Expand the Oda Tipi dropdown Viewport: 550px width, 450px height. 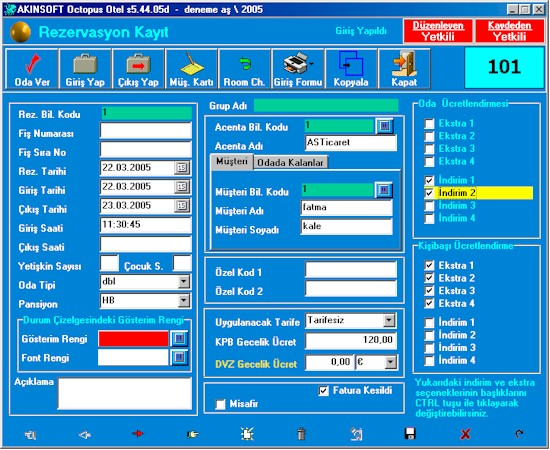coord(183,282)
